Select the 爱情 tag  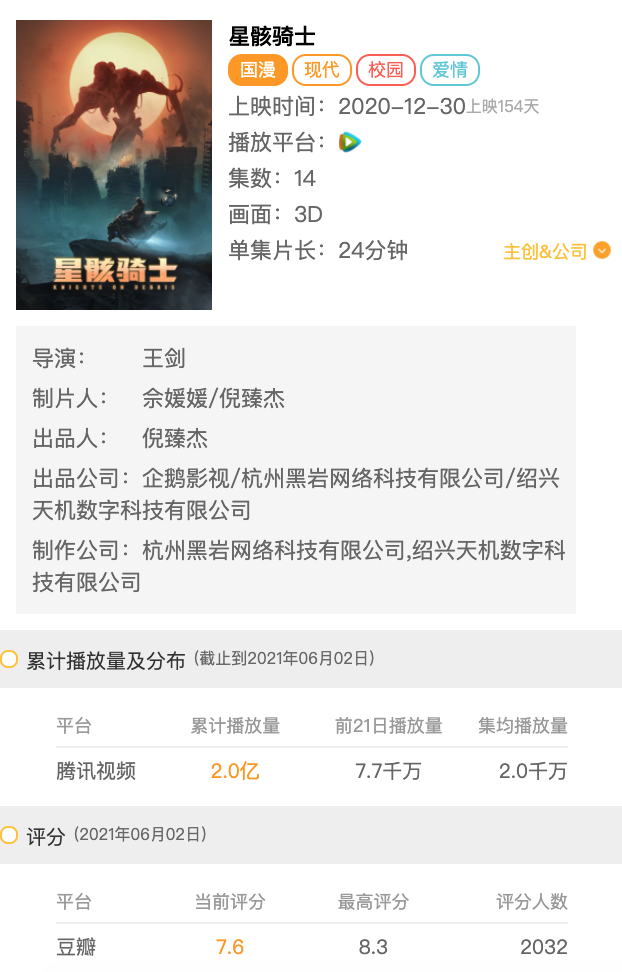450,70
